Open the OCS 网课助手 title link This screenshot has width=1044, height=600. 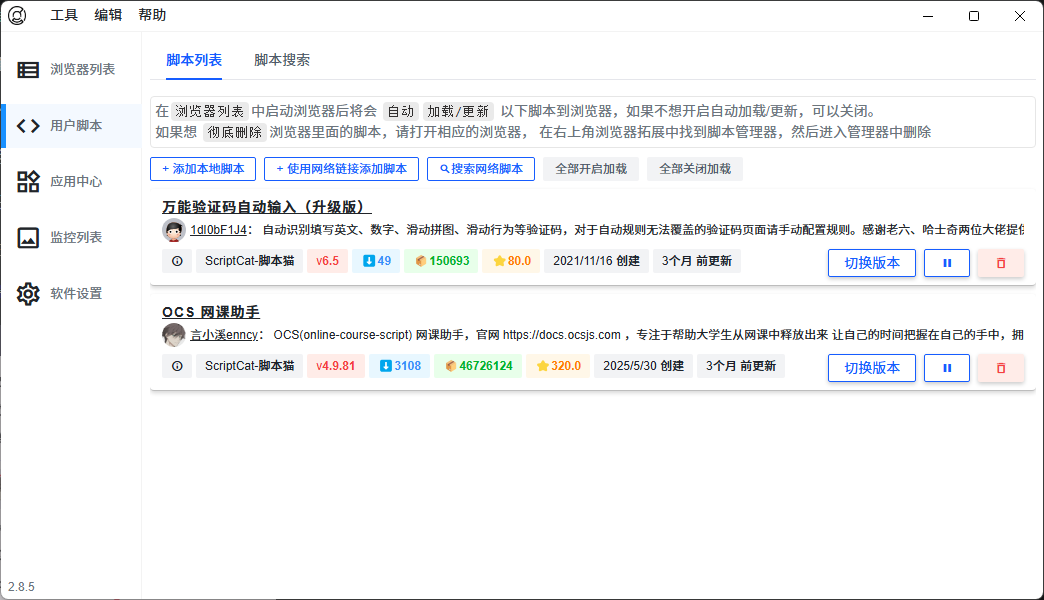tap(211, 312)
